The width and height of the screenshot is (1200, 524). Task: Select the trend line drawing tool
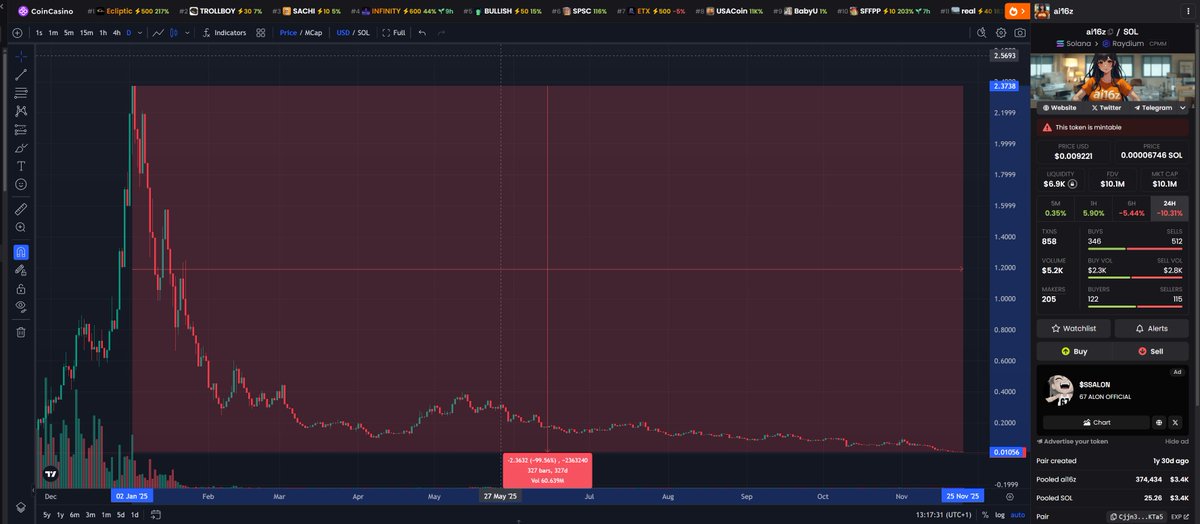pos(21,74)
